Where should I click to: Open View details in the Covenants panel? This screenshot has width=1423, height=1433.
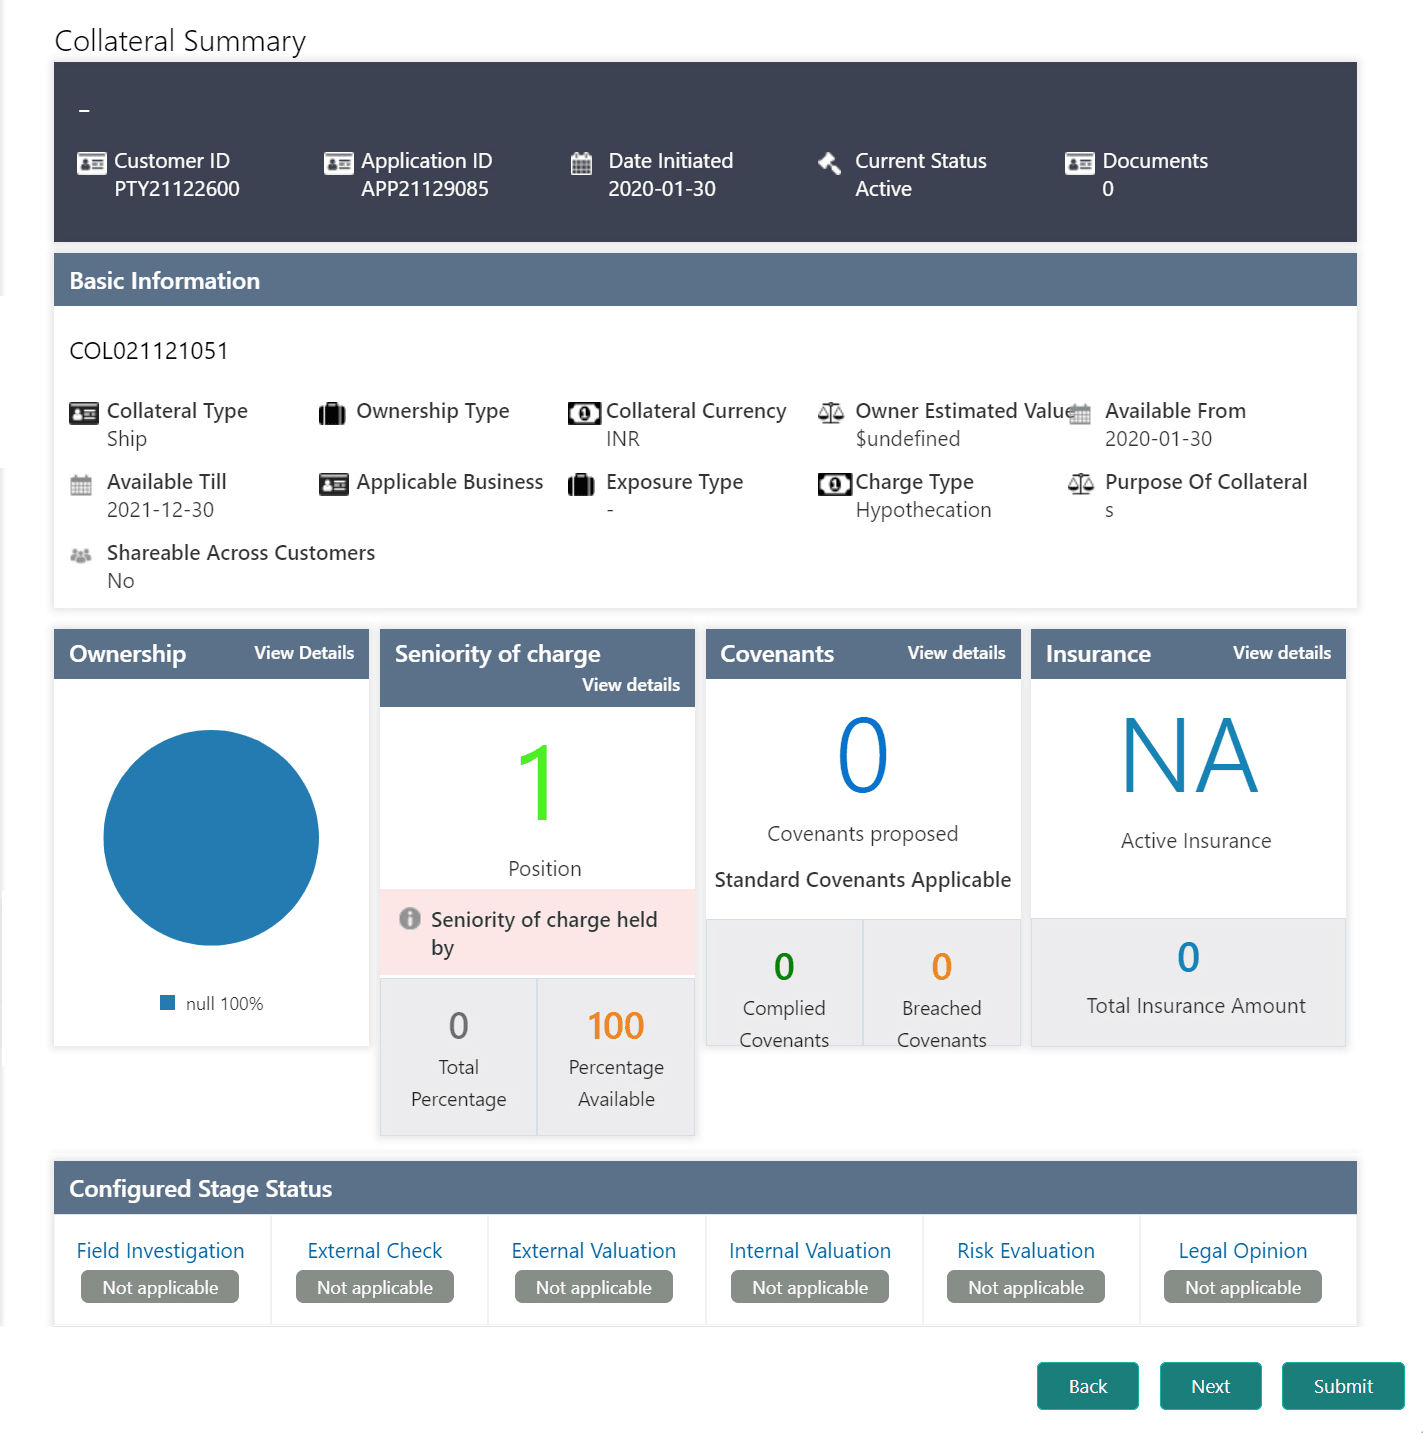[x=956, y=653]
